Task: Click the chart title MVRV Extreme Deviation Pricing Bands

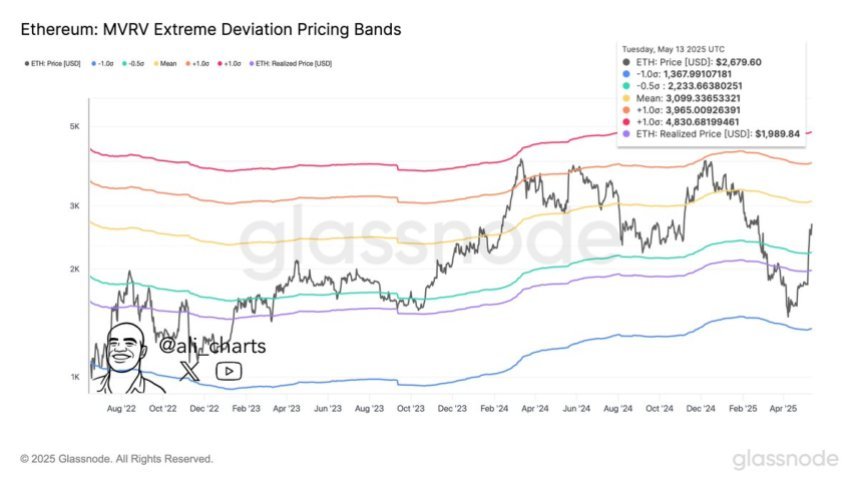Action: (x=210, y=29)
